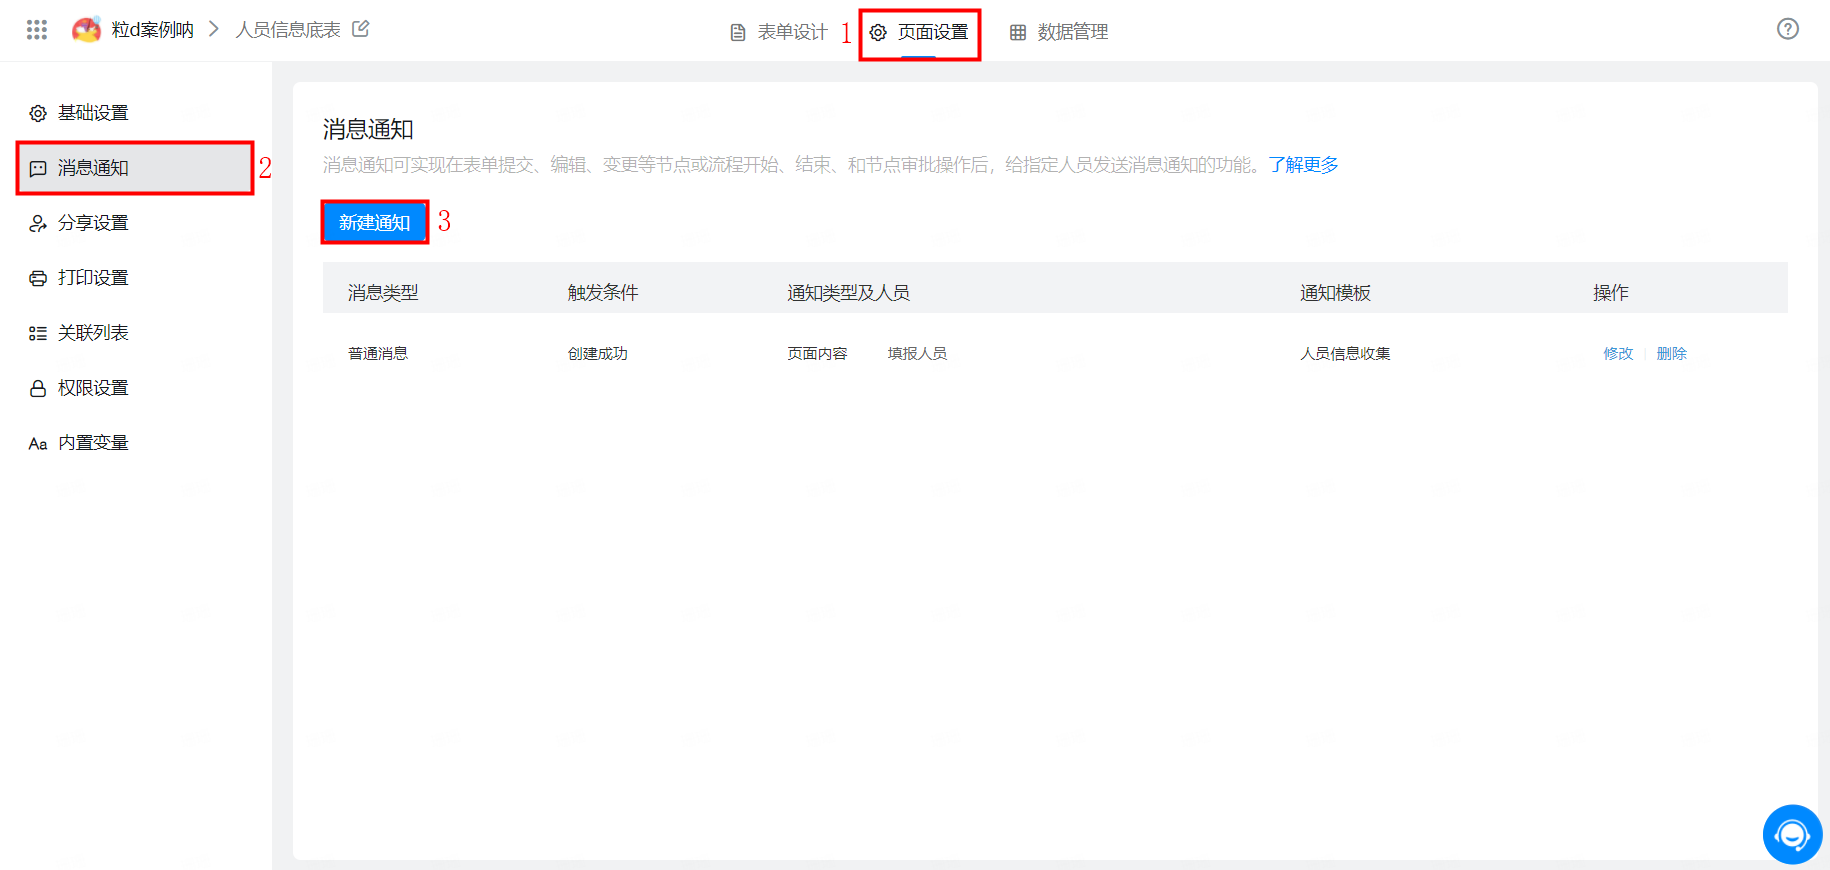Click the 粒d案例呐 breadcrumb
Image resolution: width=1830 pixels, height=870 pixels.
tap(153, 30)
